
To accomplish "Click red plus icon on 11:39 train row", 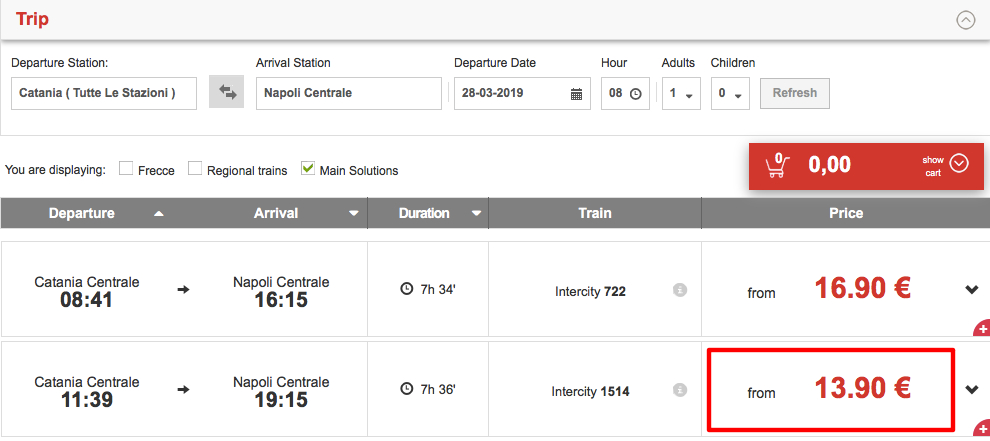I will tap(981, 429).
